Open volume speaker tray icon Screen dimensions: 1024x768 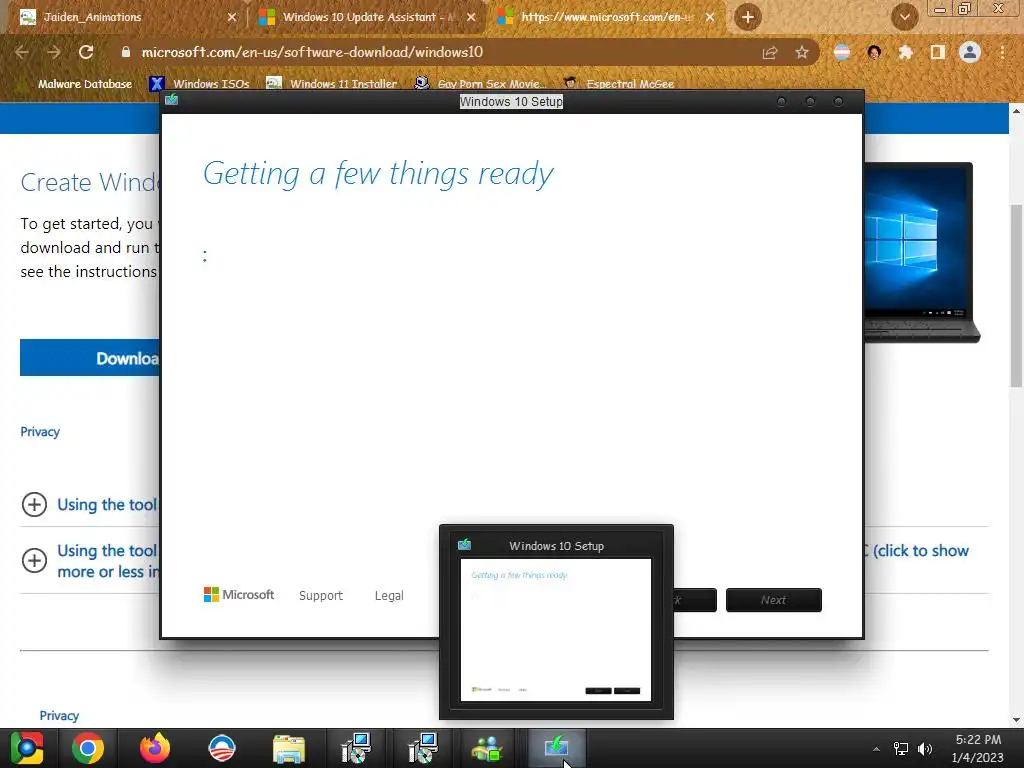tap(925, 749)
